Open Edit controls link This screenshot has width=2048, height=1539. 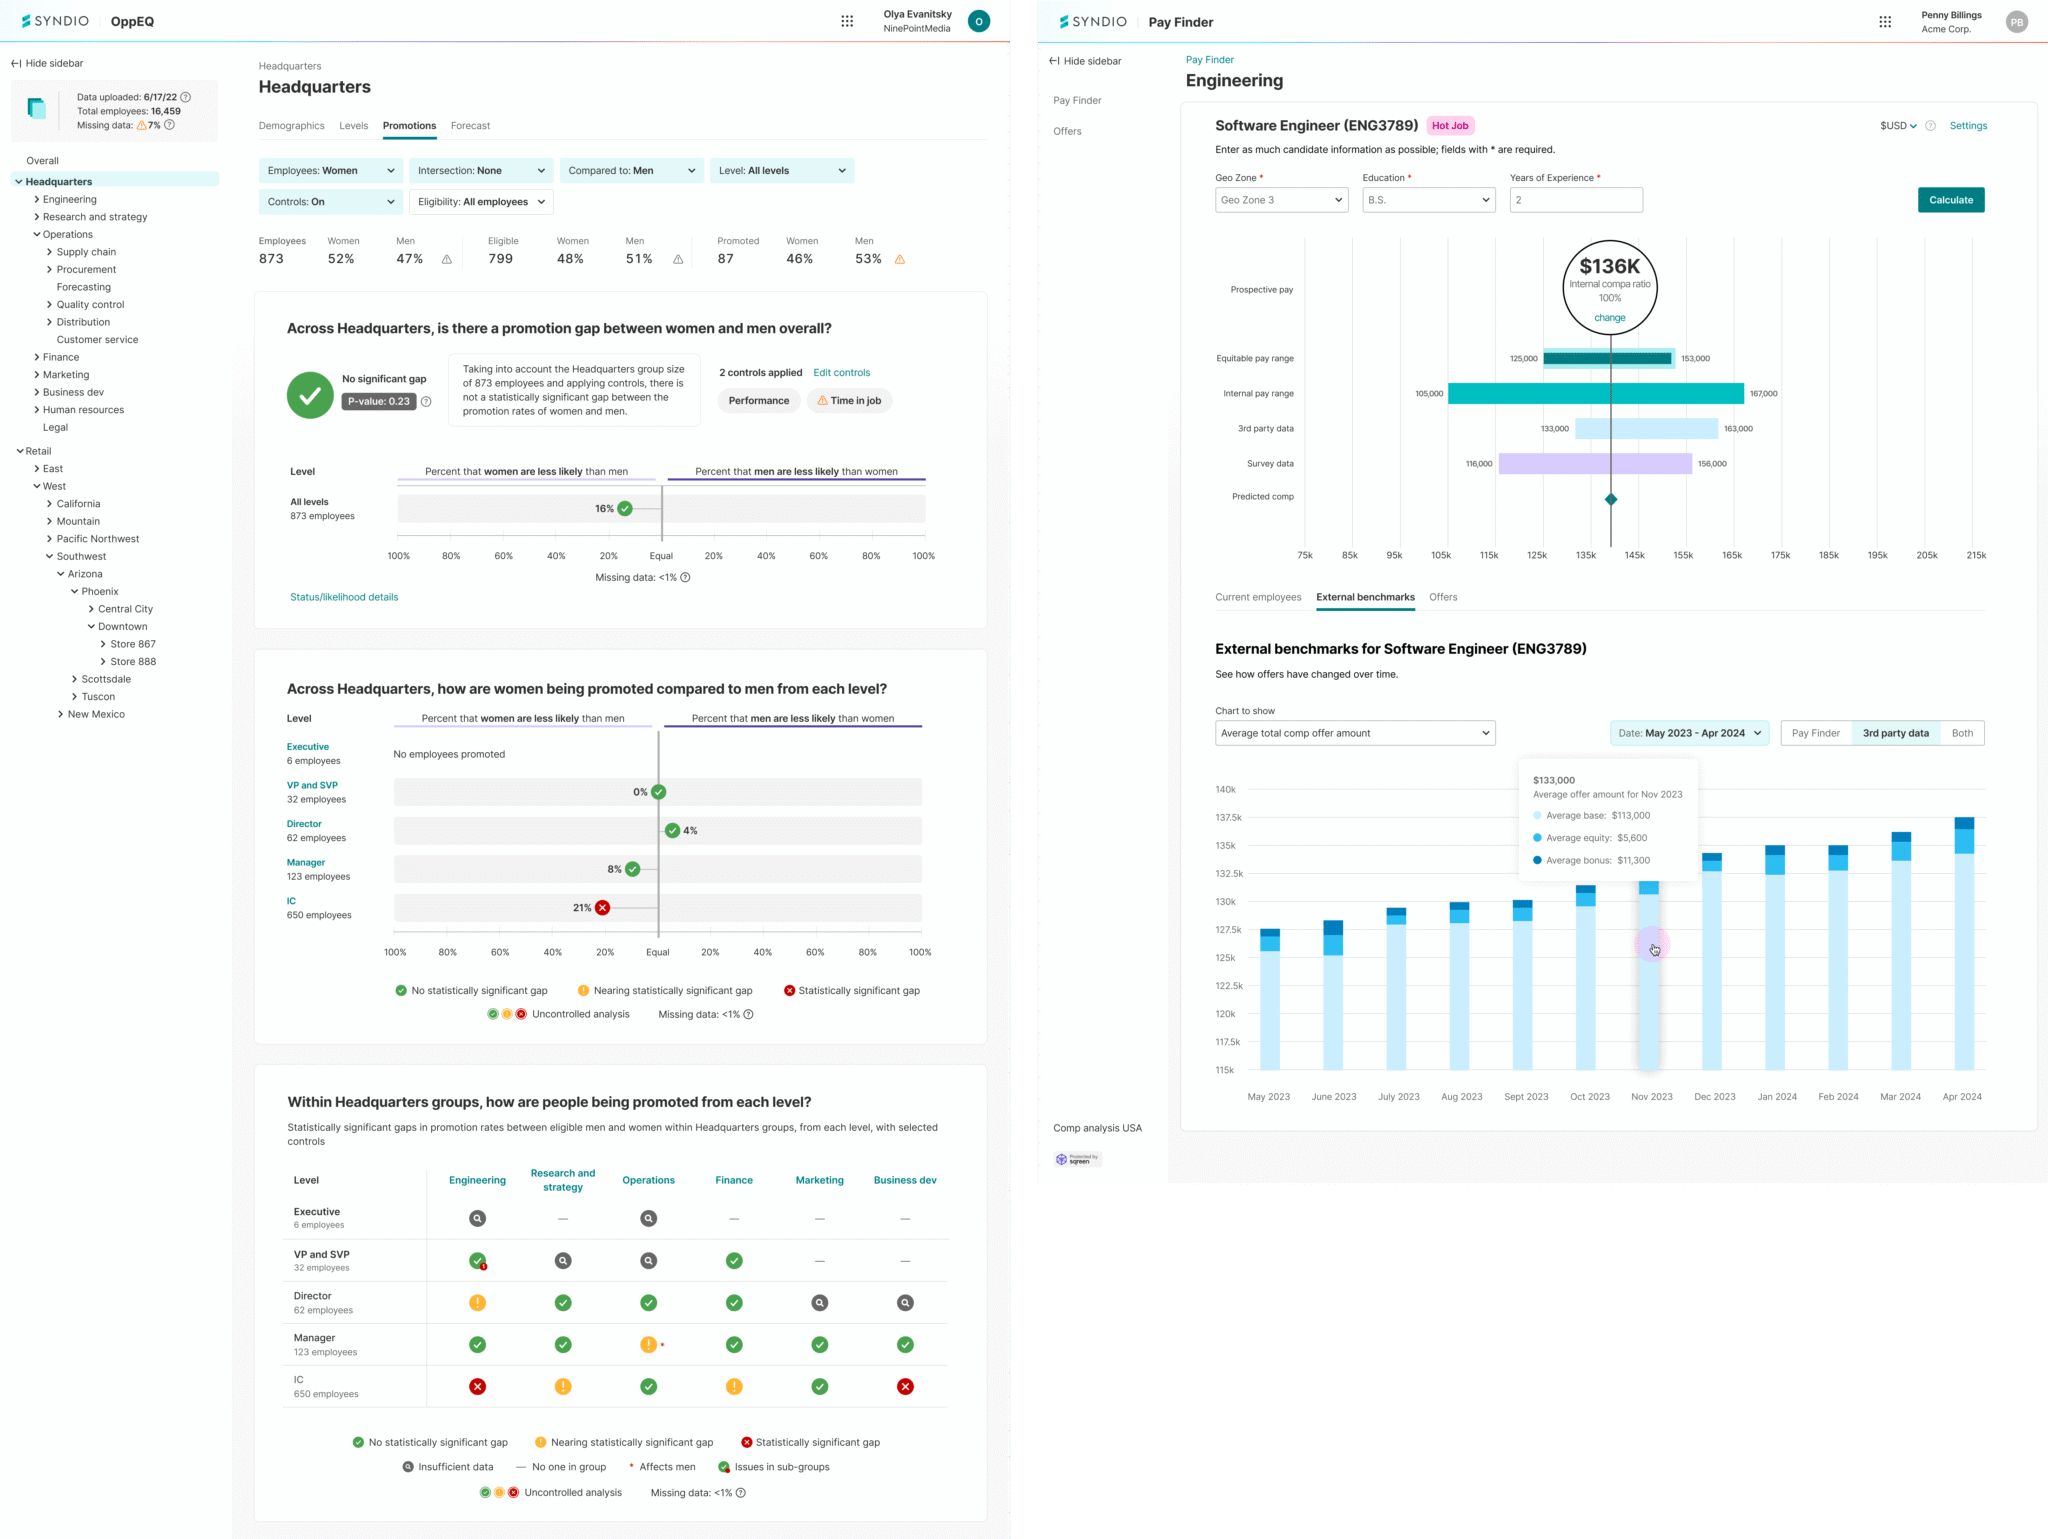pyautogui.click(x=841, y=373)
